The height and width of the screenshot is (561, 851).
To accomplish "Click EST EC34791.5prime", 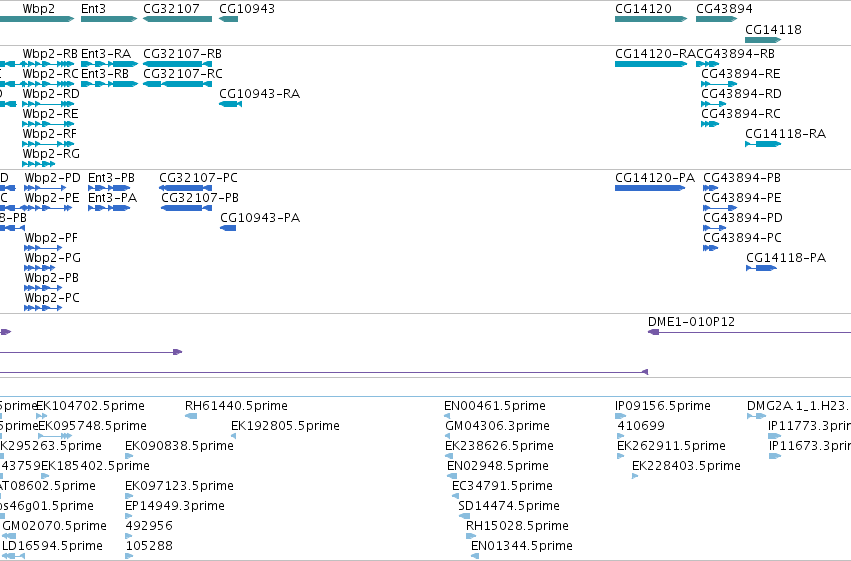I will [455, 496].
